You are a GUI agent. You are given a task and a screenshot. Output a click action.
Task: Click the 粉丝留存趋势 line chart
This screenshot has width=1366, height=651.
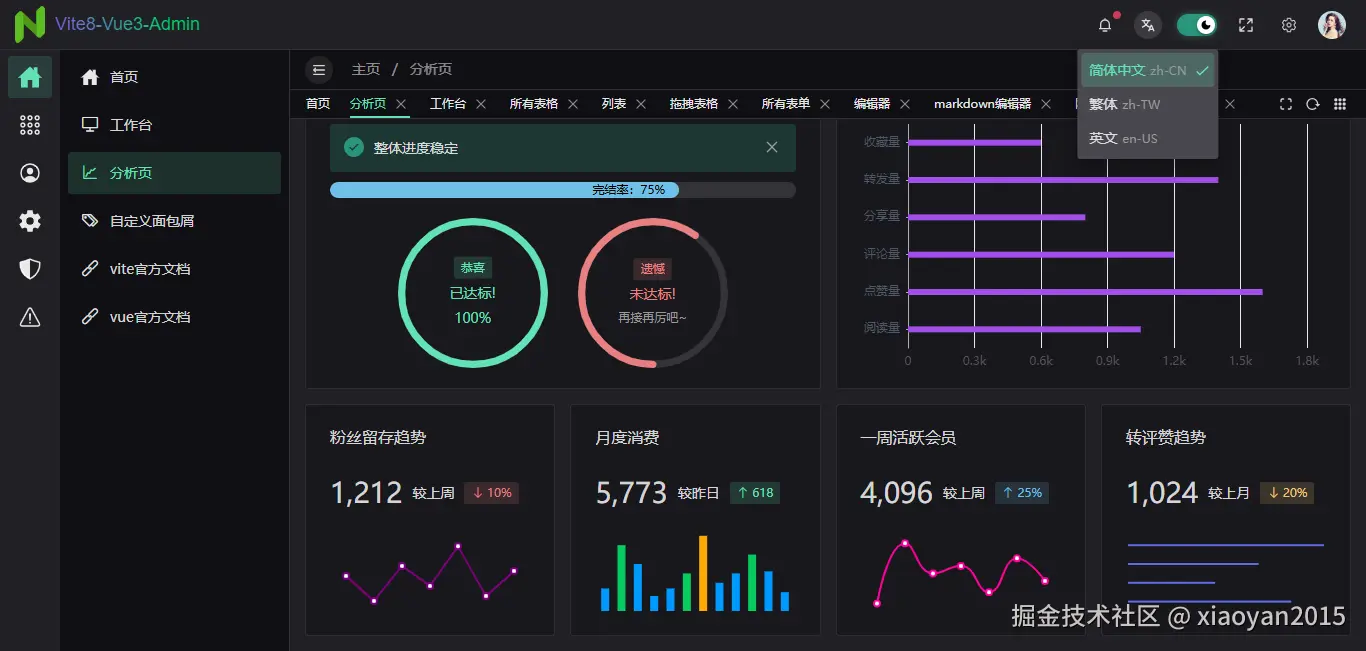(430, 573)
